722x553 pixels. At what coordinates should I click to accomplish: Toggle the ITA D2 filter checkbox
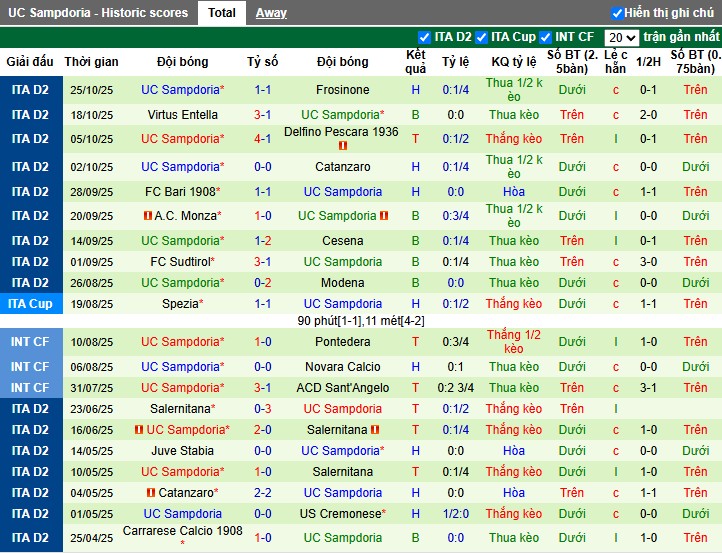click(425, 37)
